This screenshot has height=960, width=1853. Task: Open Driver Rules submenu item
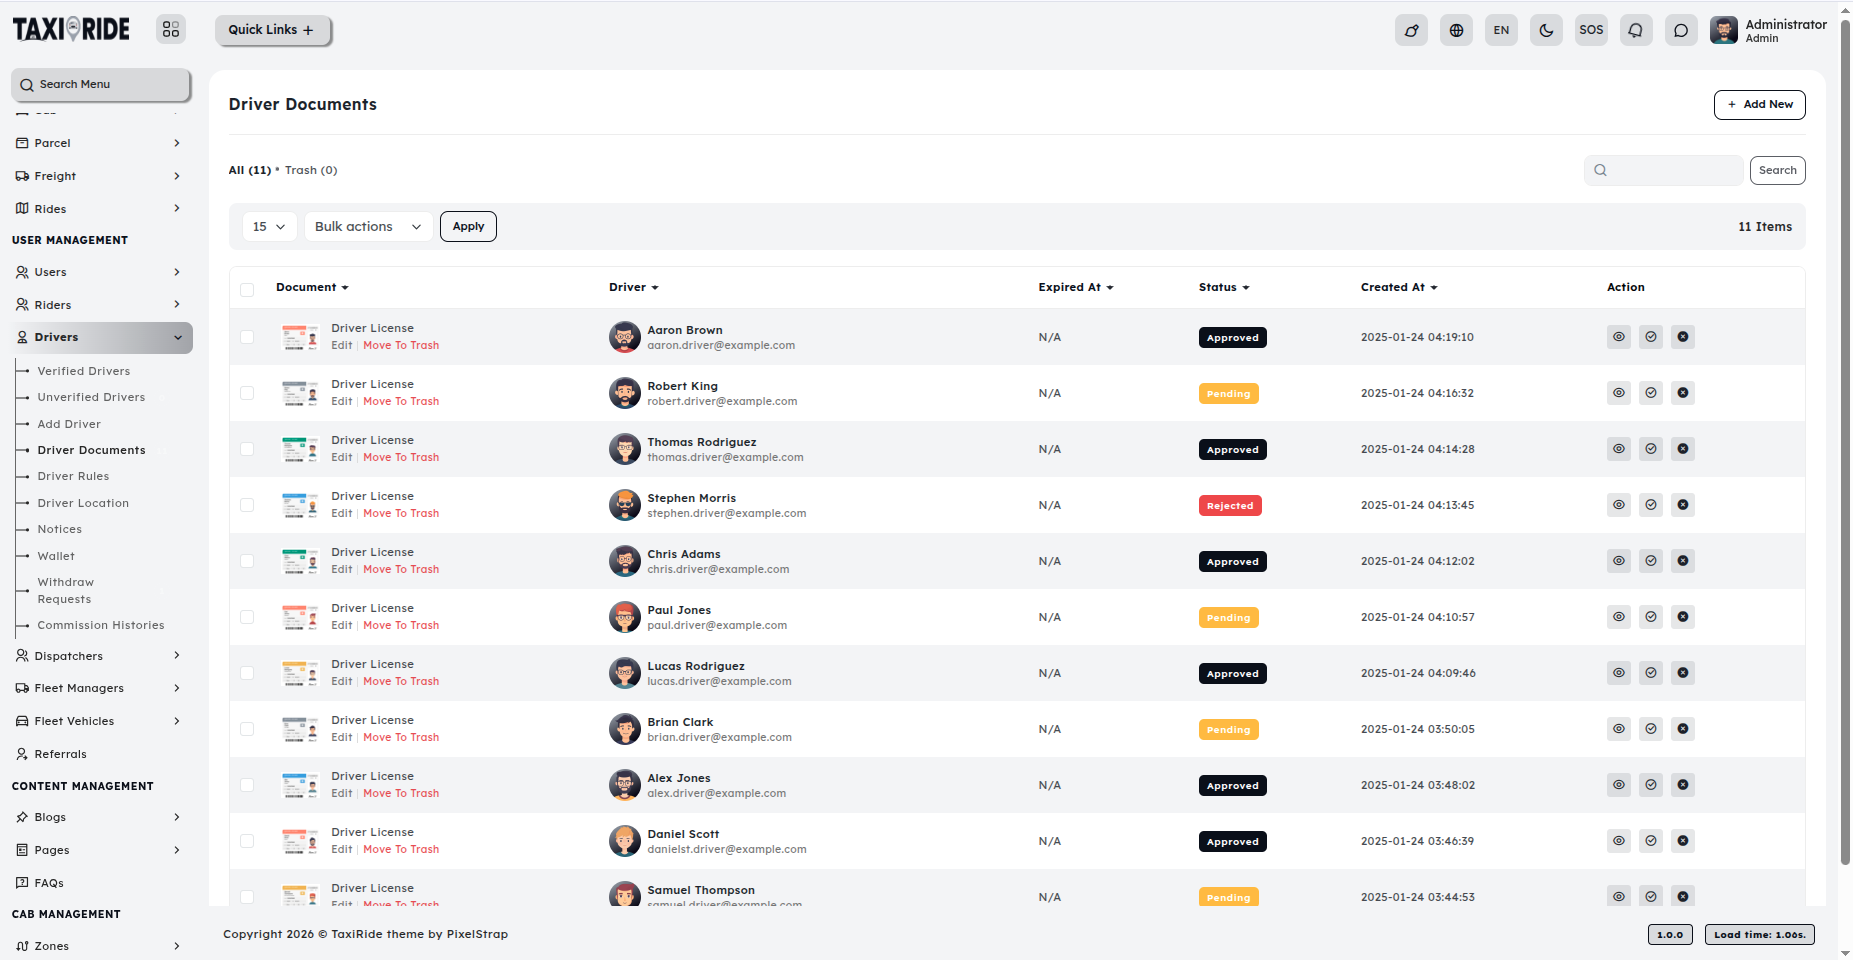(73, 476)
